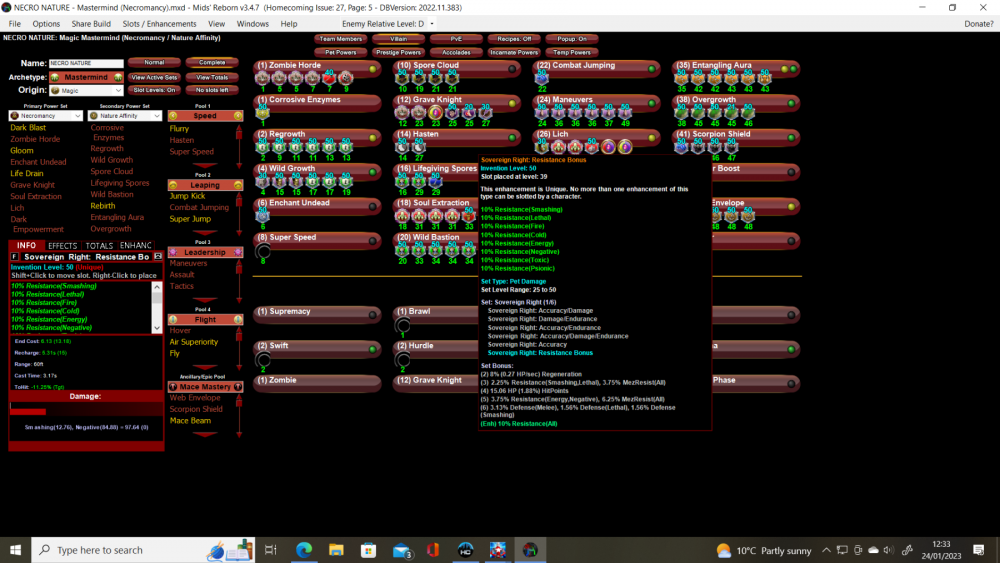
Task: Click Regrowth's slot placed at level 2
Action: (262, 147)
